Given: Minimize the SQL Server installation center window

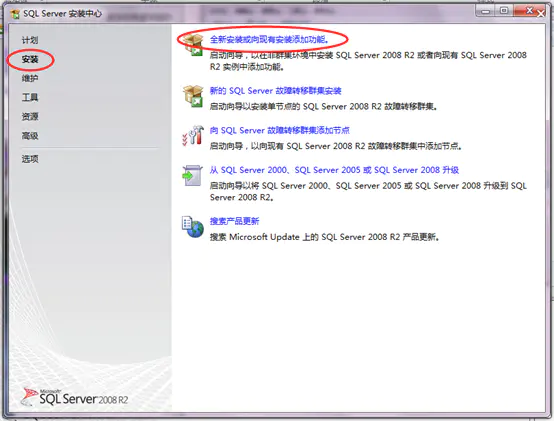Looking at the screenshot, I should [485, 11].
